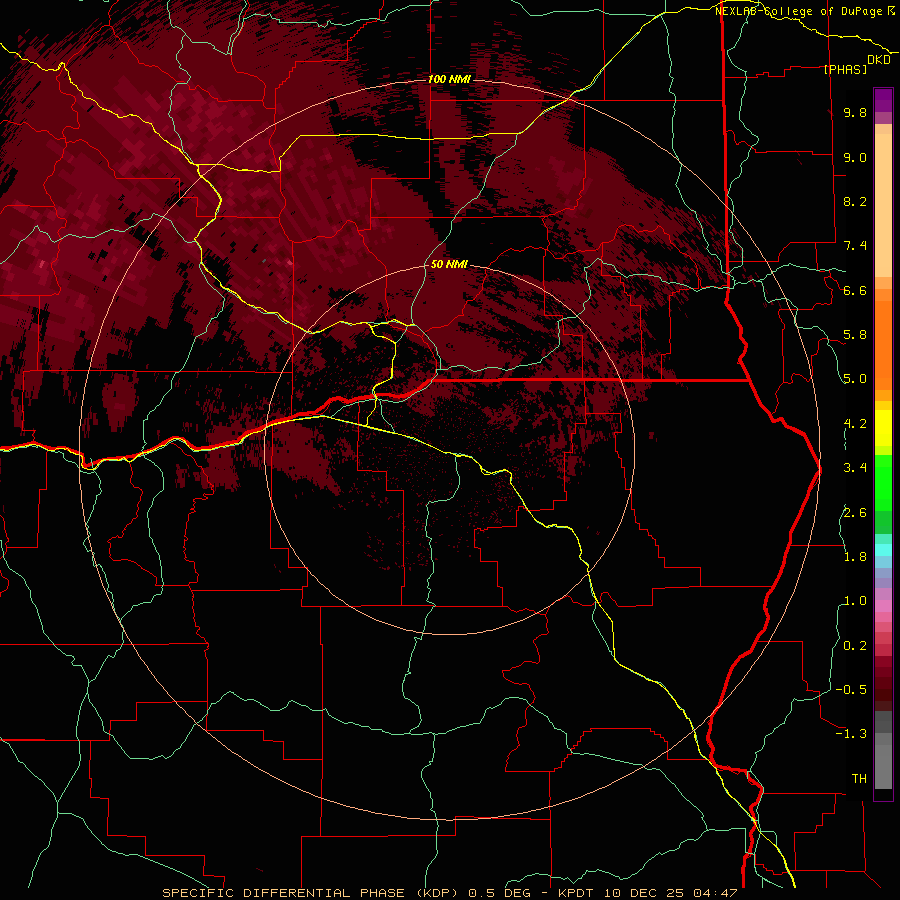Image resolution: width=900 pixels, height=900 pixels.
Task: Click the [PHAS] label above the color bar
Action: coord(845,70)
